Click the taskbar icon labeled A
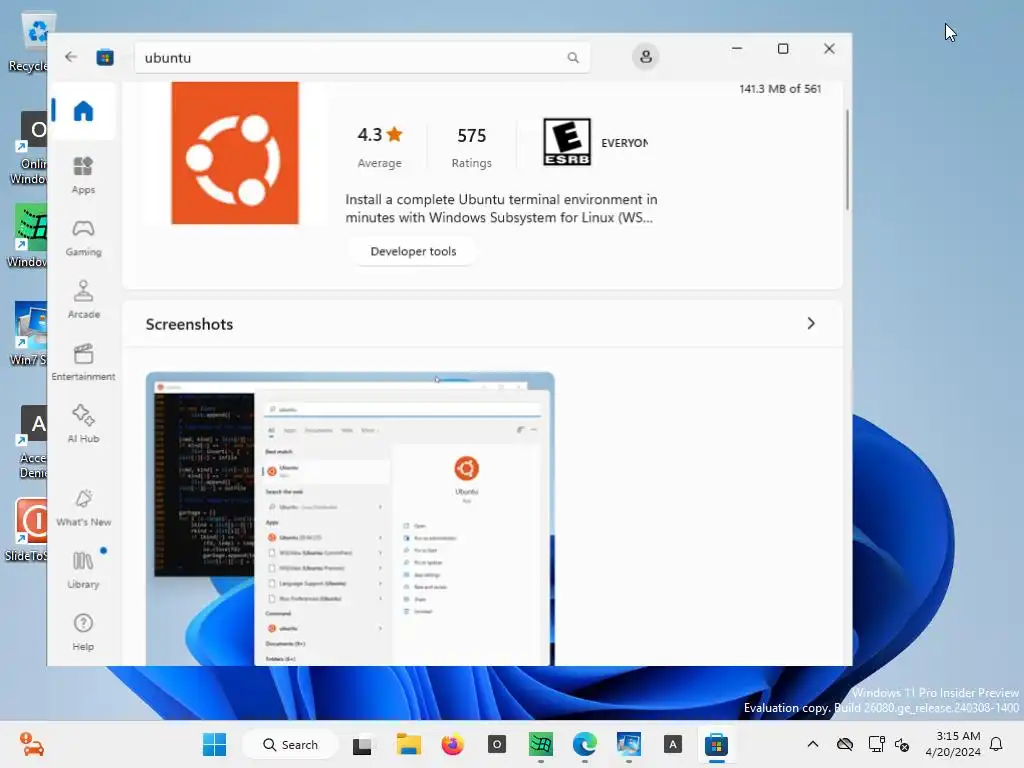The width and height of the screenshot is (1024, 768). click(x=673, y=744)
